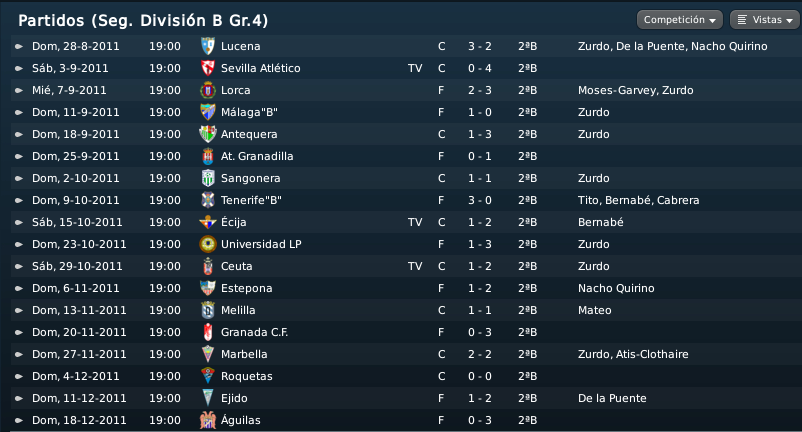The image size is (802, 432).
Task: Click the TV label on the Ceuta match
Action: (415, 266)
